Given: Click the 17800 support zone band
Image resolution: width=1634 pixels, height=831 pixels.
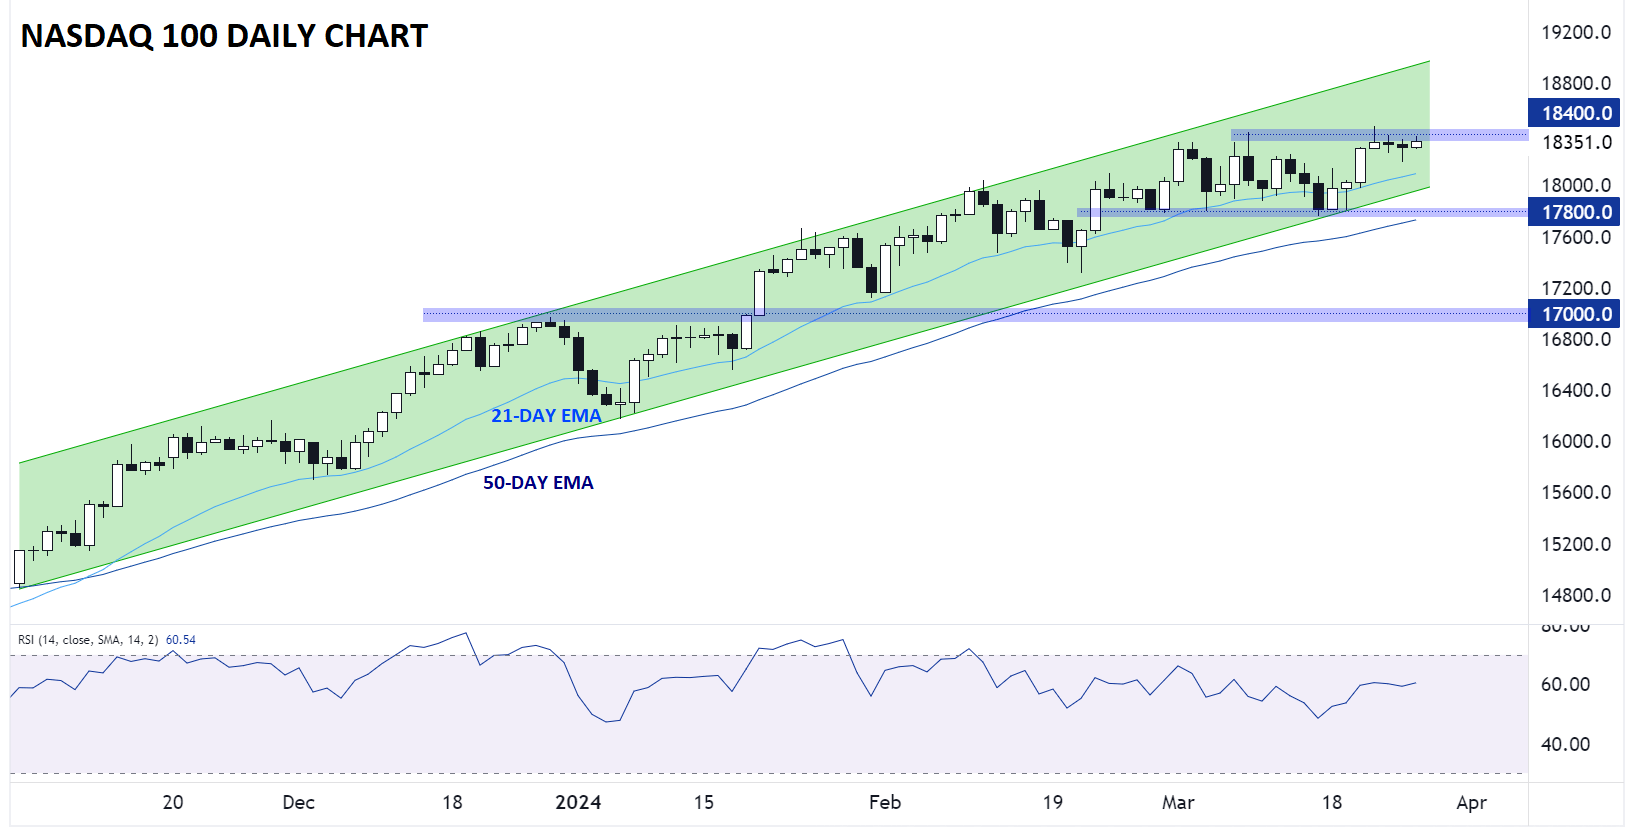Looking at the screenshot, I should pyautogui.click(x=1302, y=212).
